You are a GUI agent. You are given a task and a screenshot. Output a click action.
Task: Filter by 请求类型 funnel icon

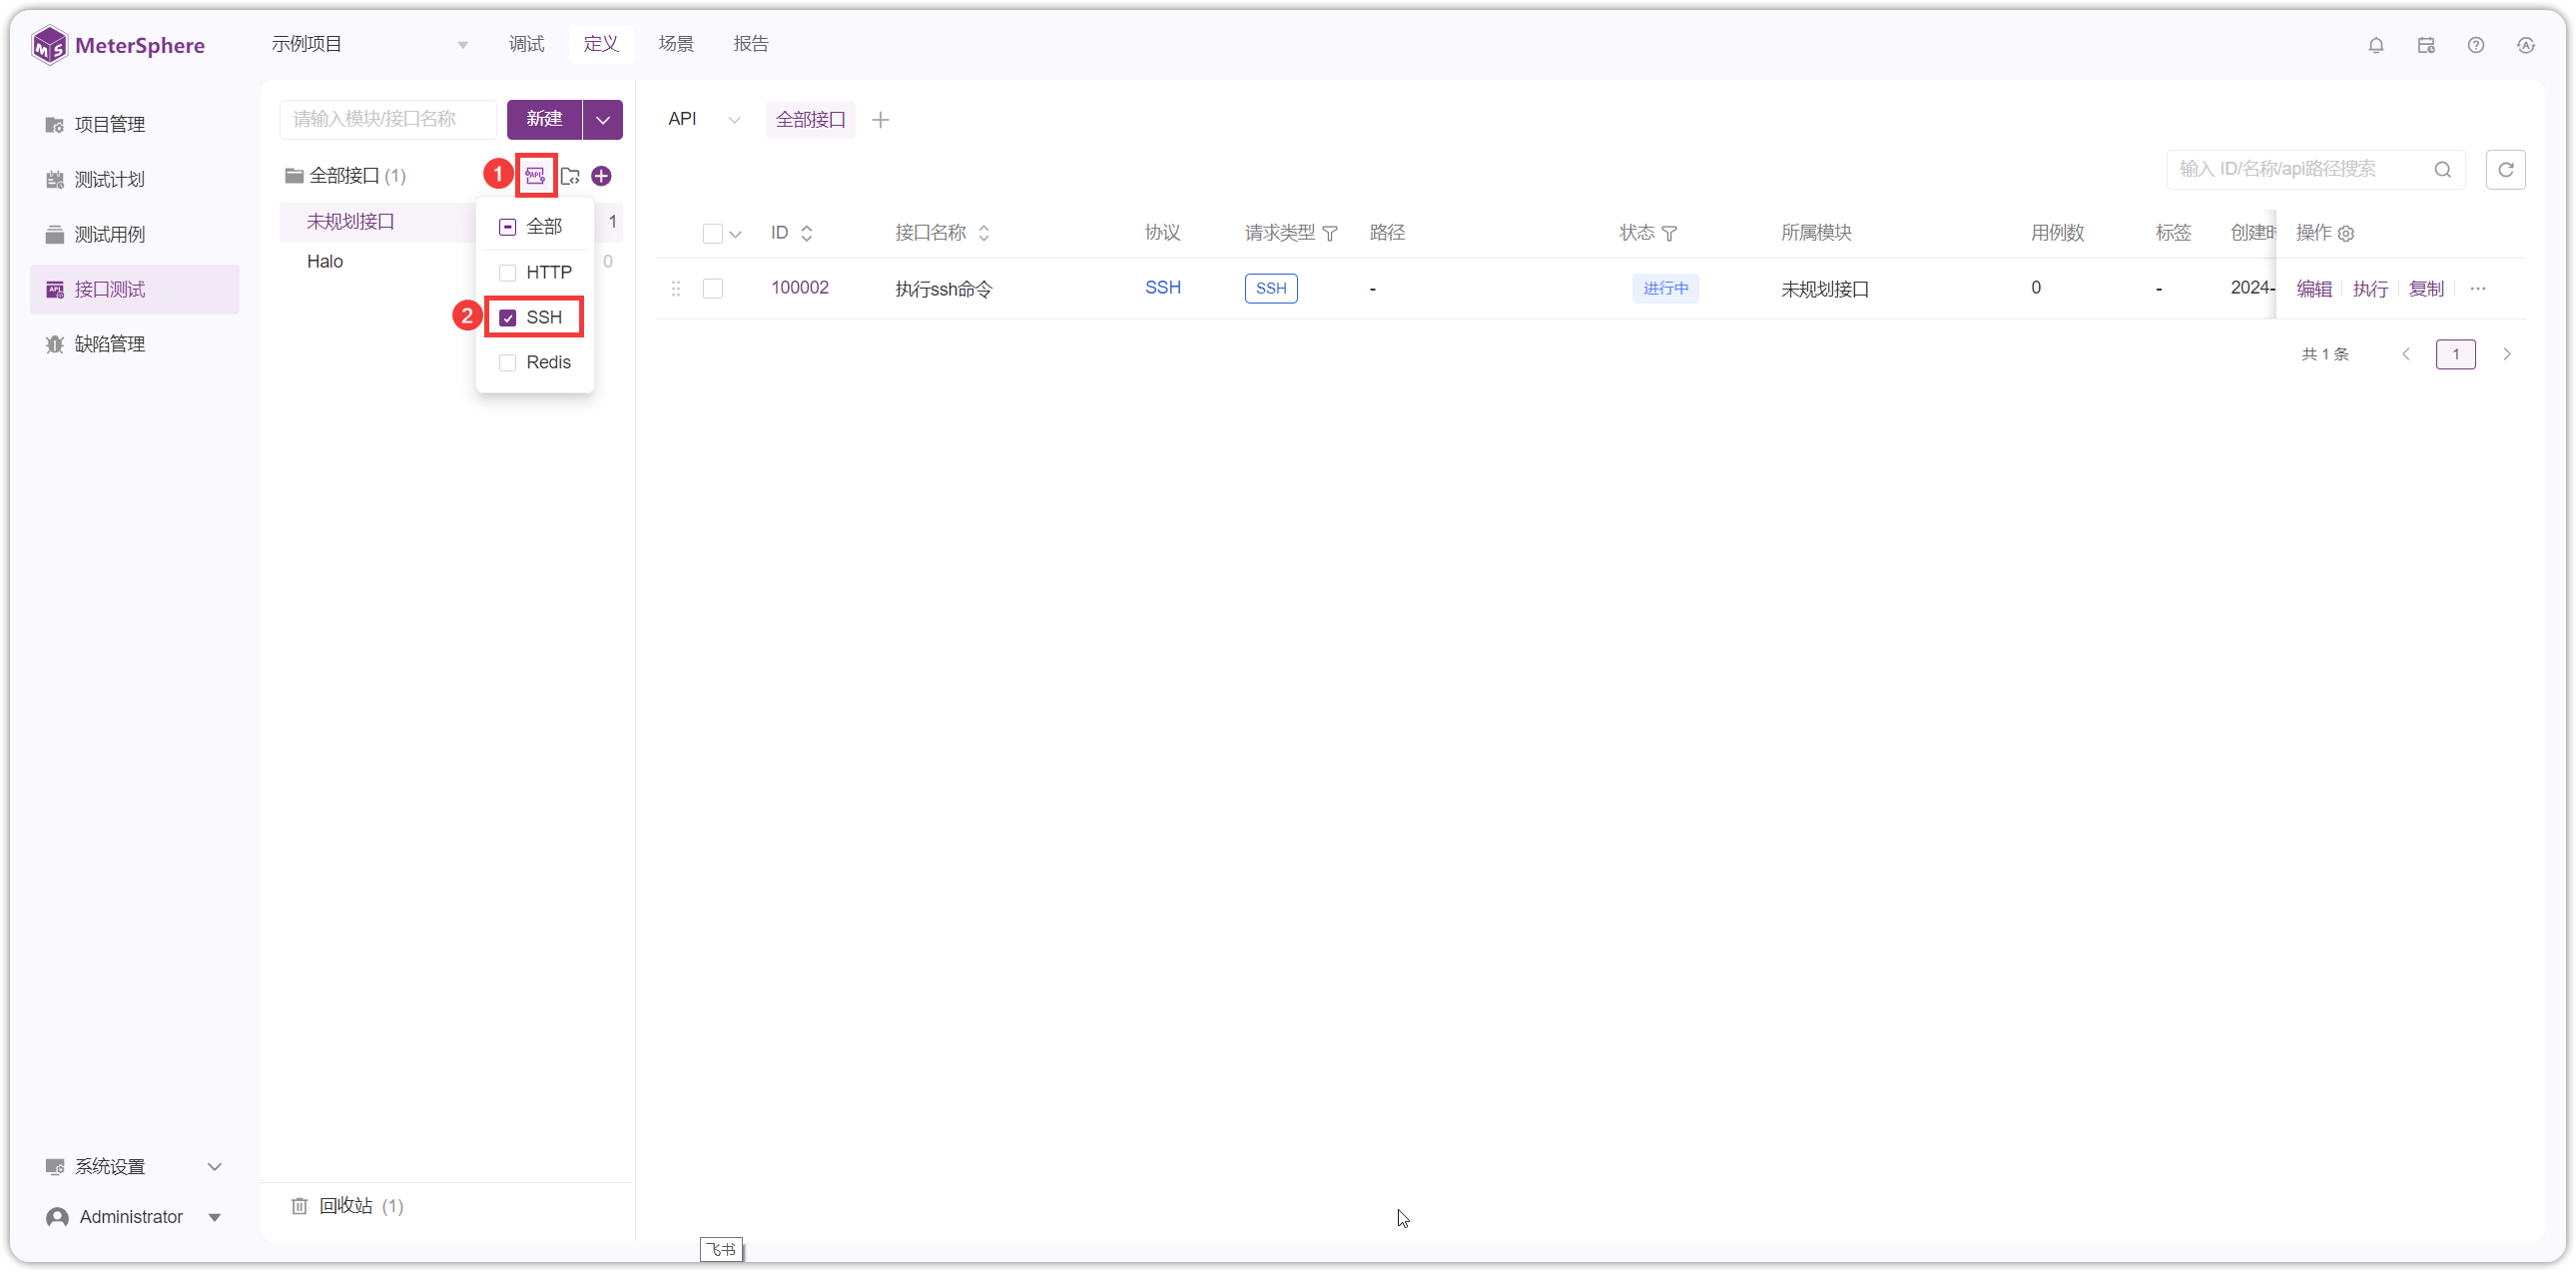point(1330,233)
